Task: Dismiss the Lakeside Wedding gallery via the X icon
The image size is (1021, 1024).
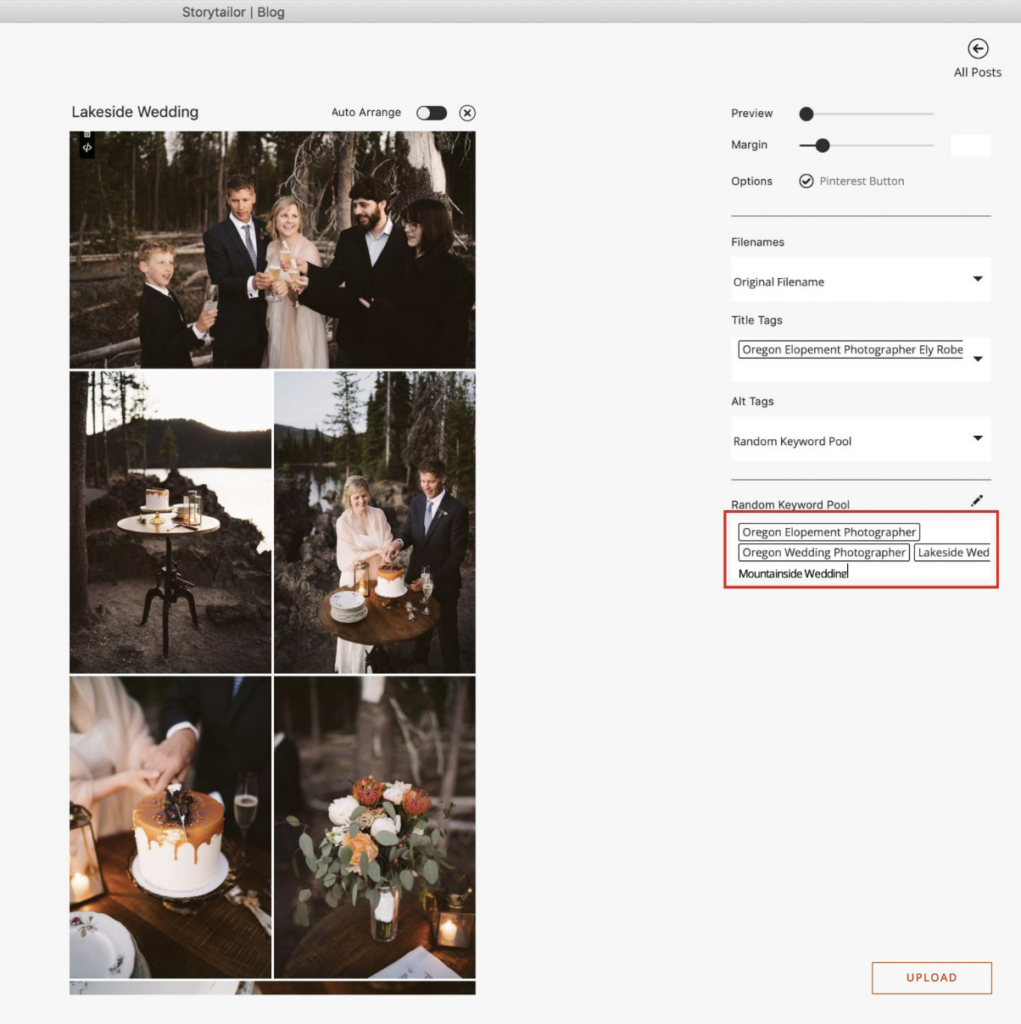Action: (x=467, y=113)
